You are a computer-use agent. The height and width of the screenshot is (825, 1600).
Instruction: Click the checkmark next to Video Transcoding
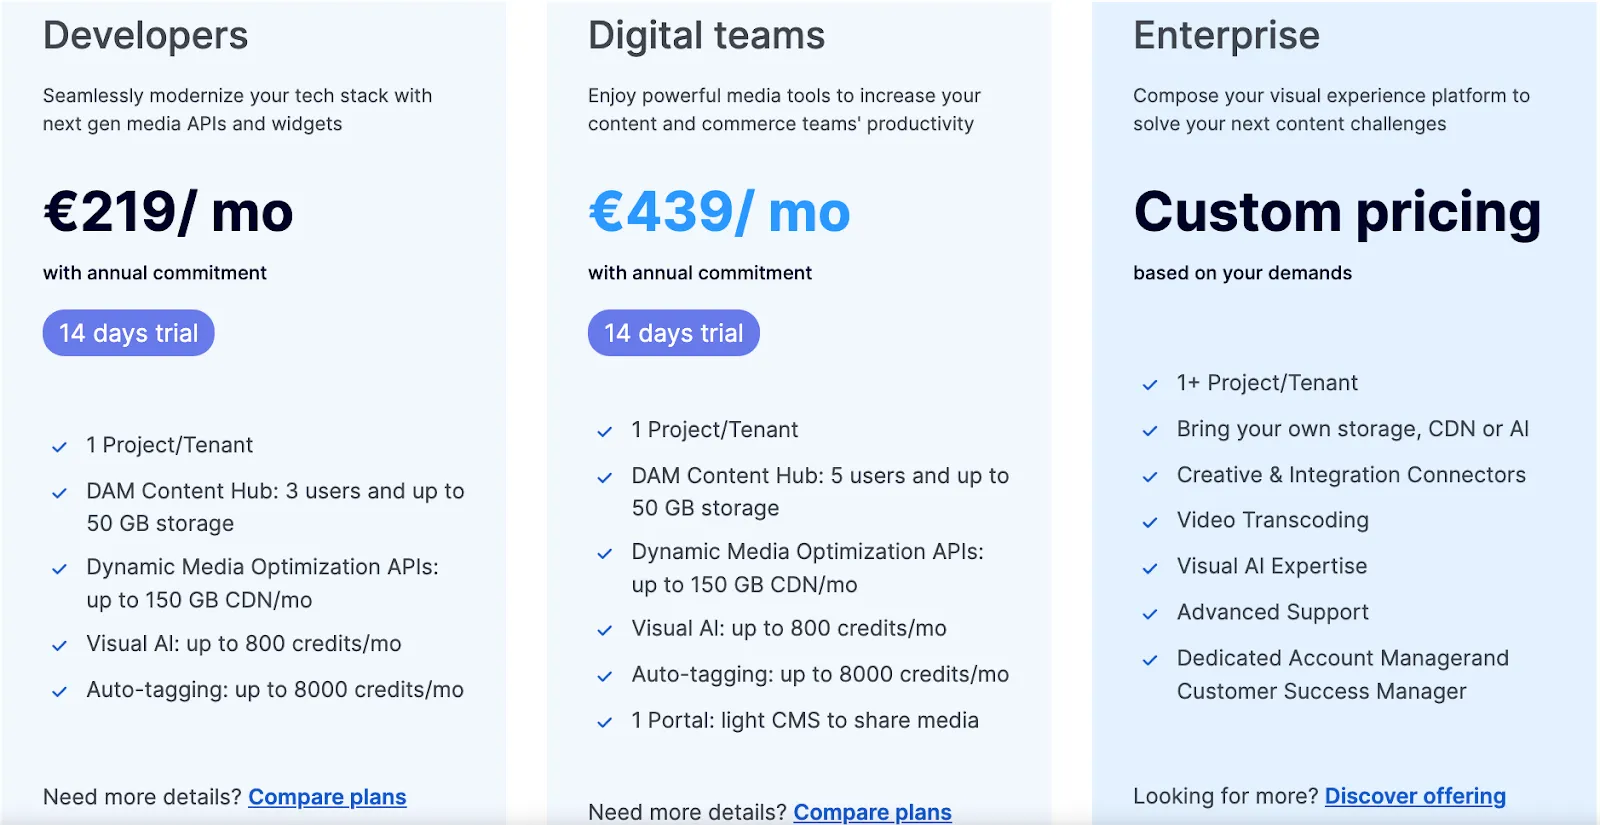(1150, 521)
